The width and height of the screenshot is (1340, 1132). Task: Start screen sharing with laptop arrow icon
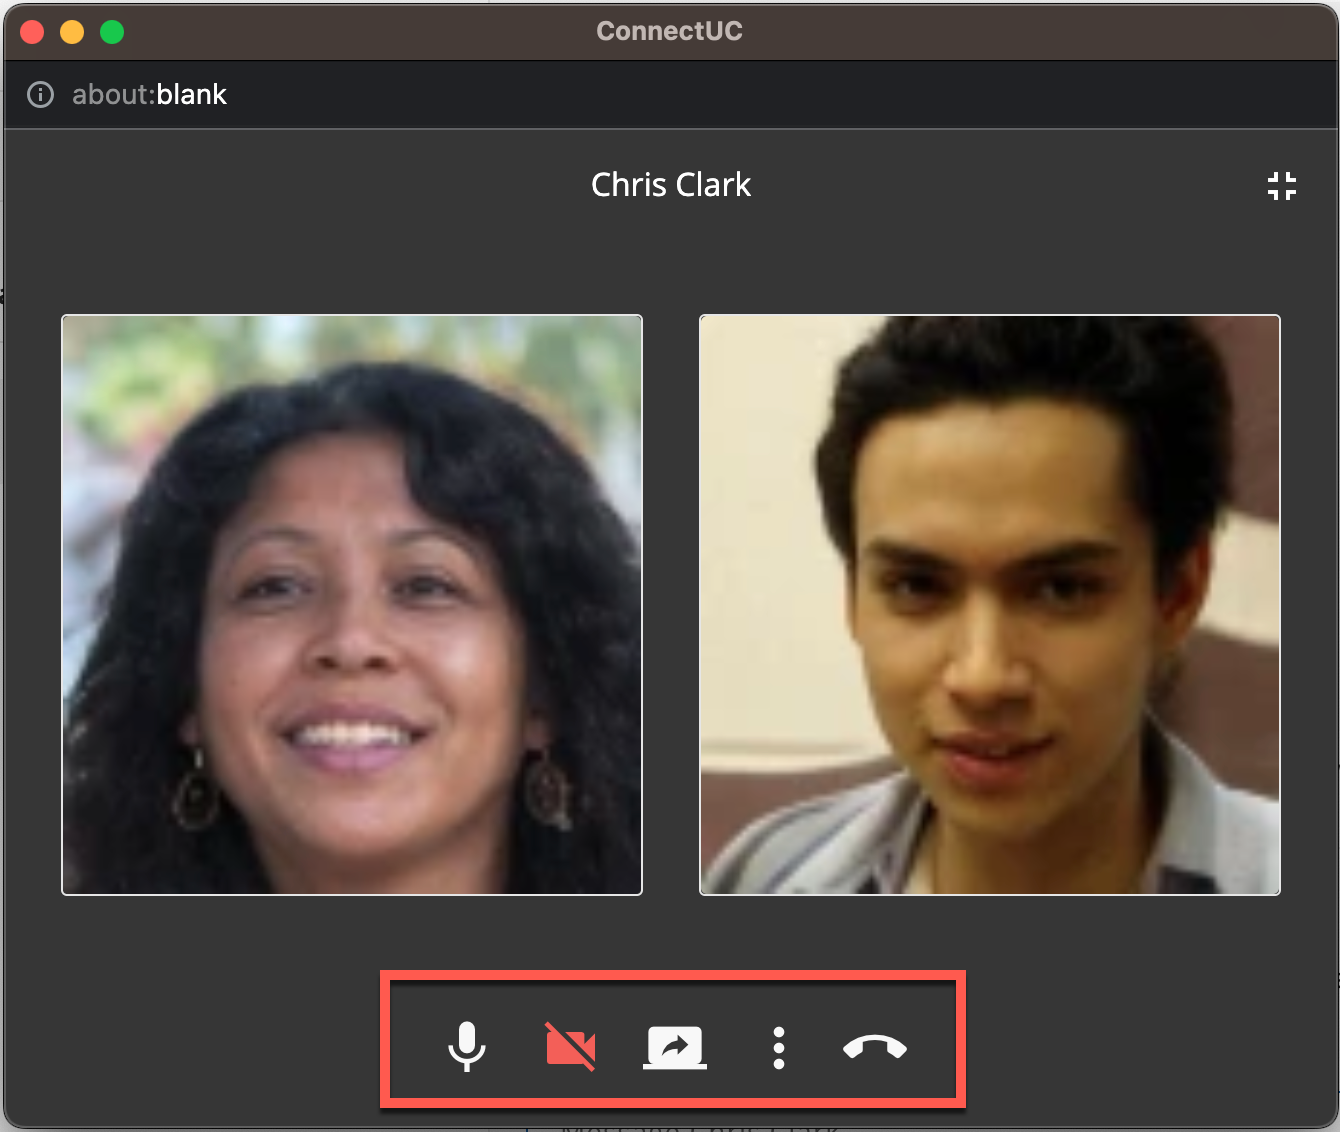pyautogui.click(x=675, y=1047)
